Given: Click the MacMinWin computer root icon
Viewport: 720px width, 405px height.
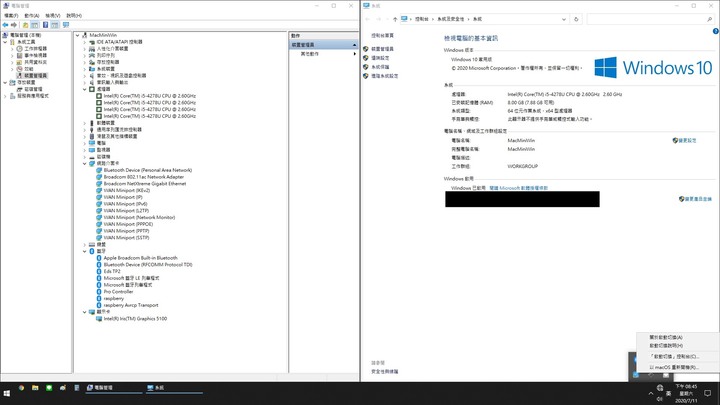Looking at the screenshot, I should [84, 35].
